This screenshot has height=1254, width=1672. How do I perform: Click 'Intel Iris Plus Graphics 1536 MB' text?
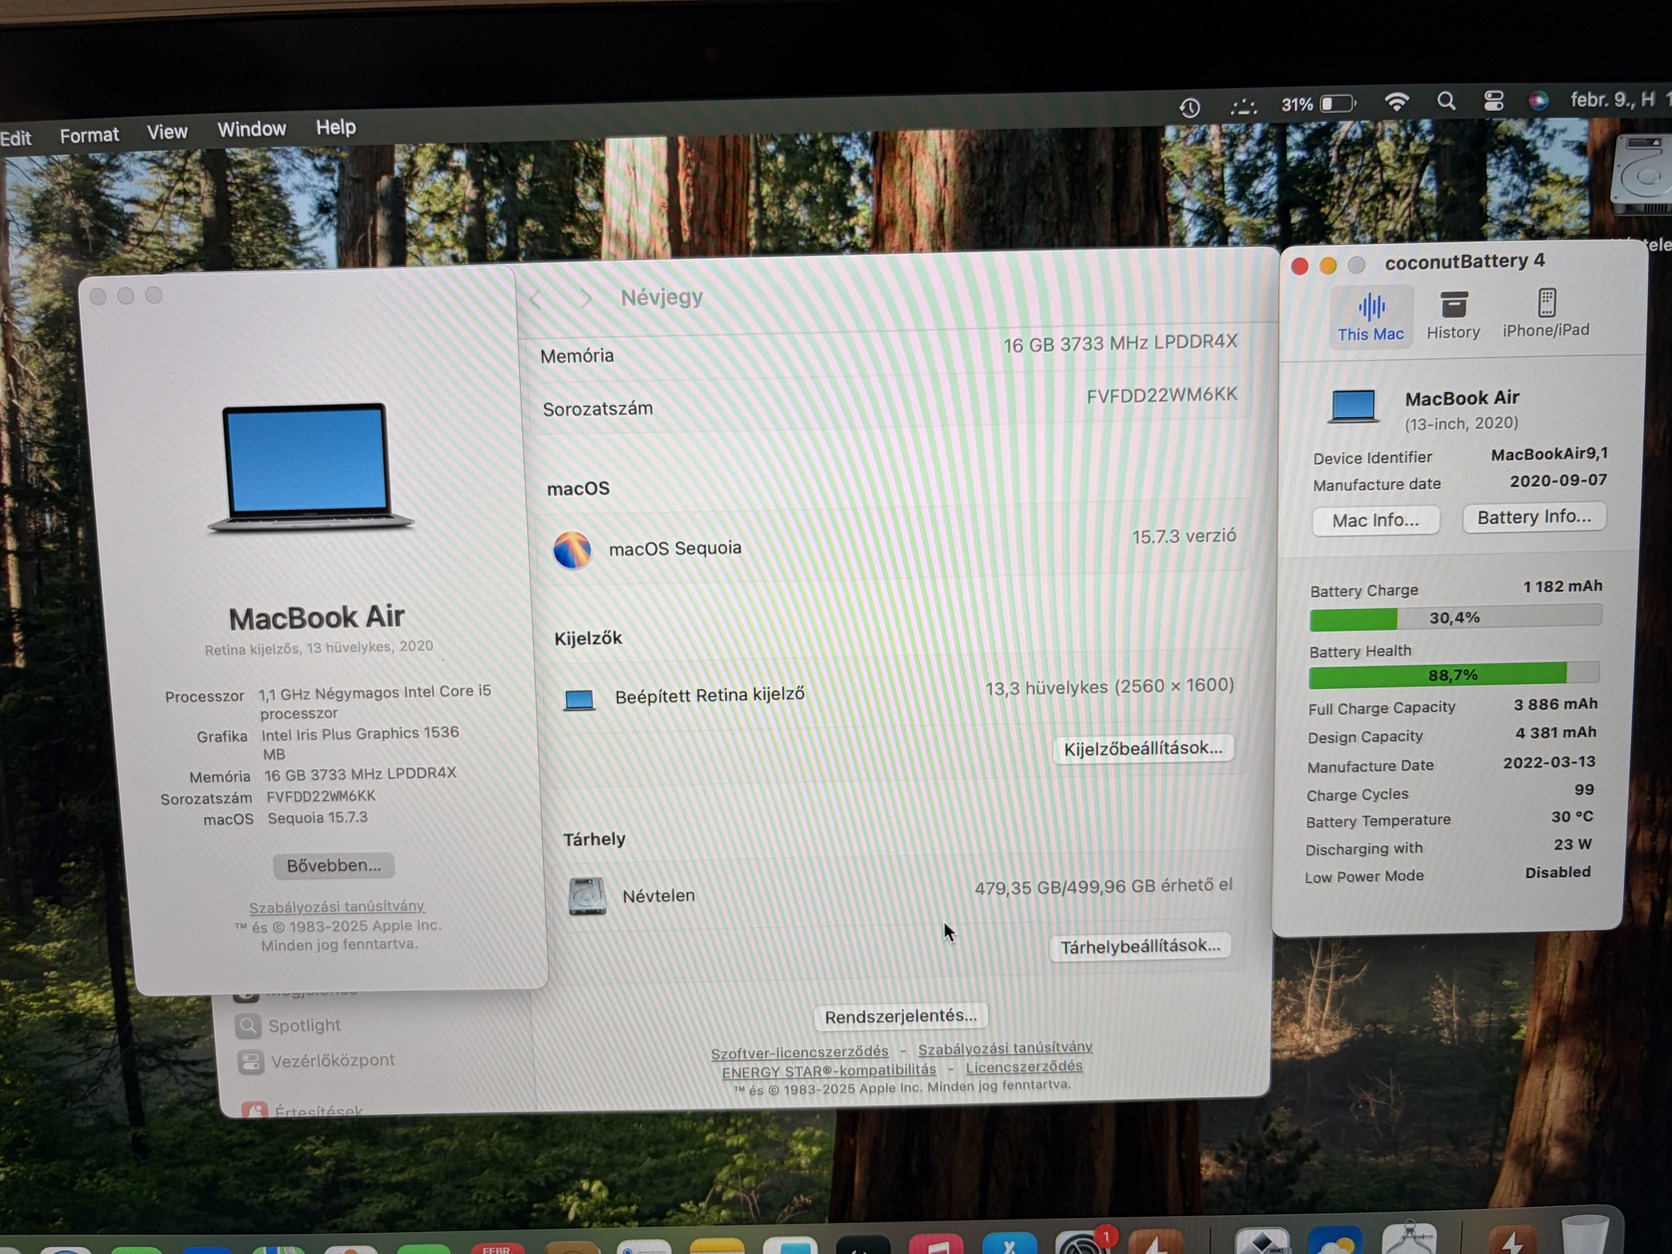[360, 743]
